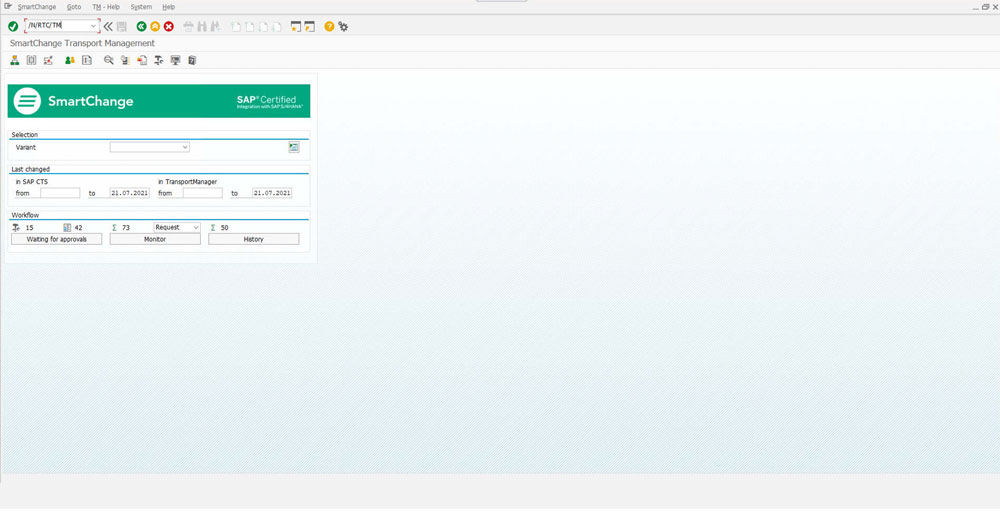Click the Previous Page icon
Screen dimensions: 1000x526
pos(249,26)
